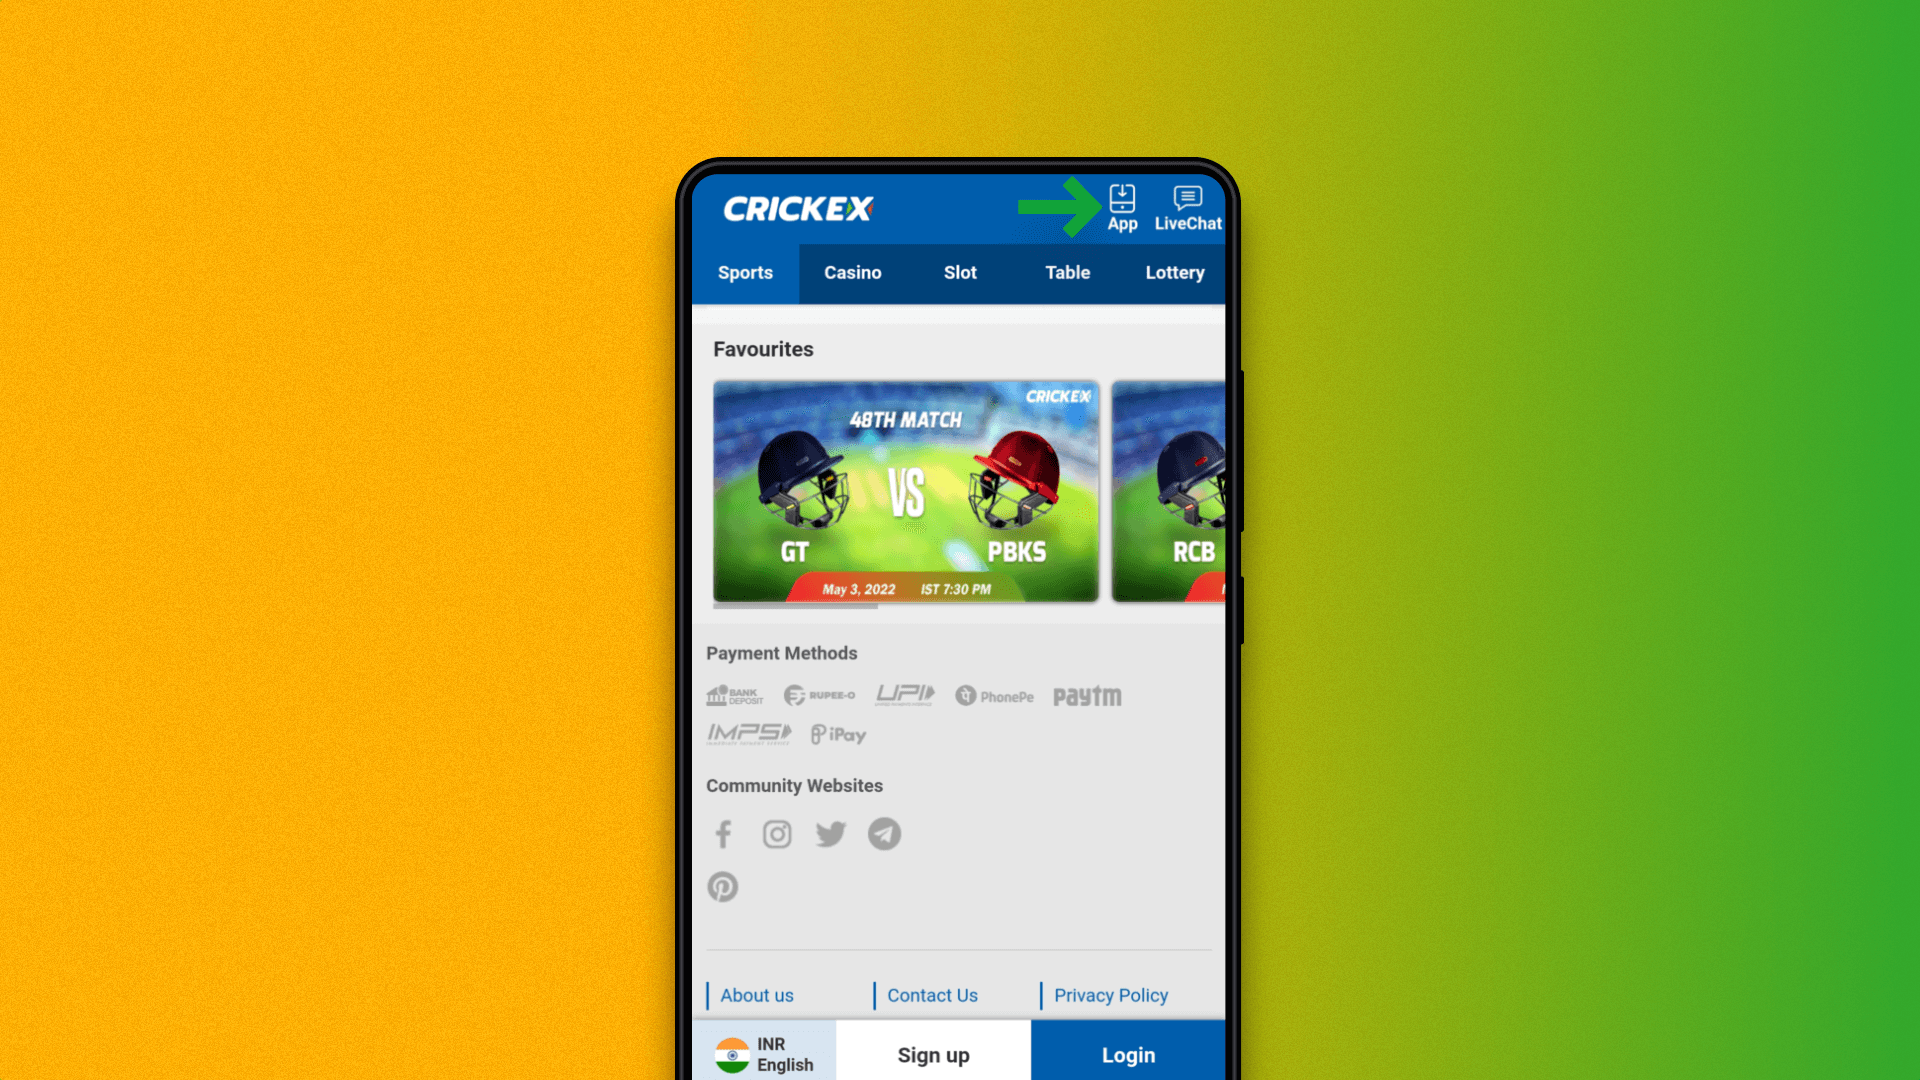Select Twitter community link
Viewport: 1920px width, 1080px height.
829,832
